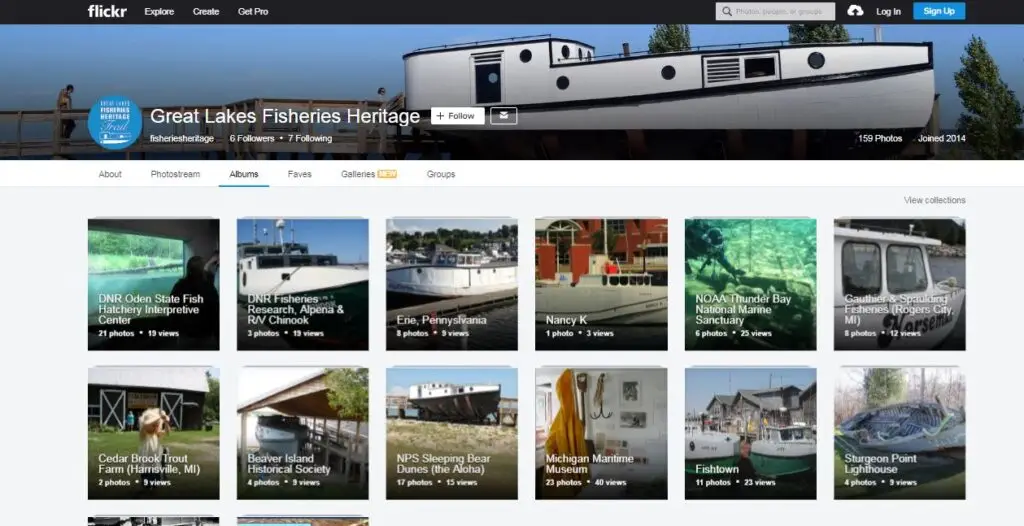Viewport: 1024px width, 526px height.
Task: Open the Fishtown album
Action: [x=750, y=433]
